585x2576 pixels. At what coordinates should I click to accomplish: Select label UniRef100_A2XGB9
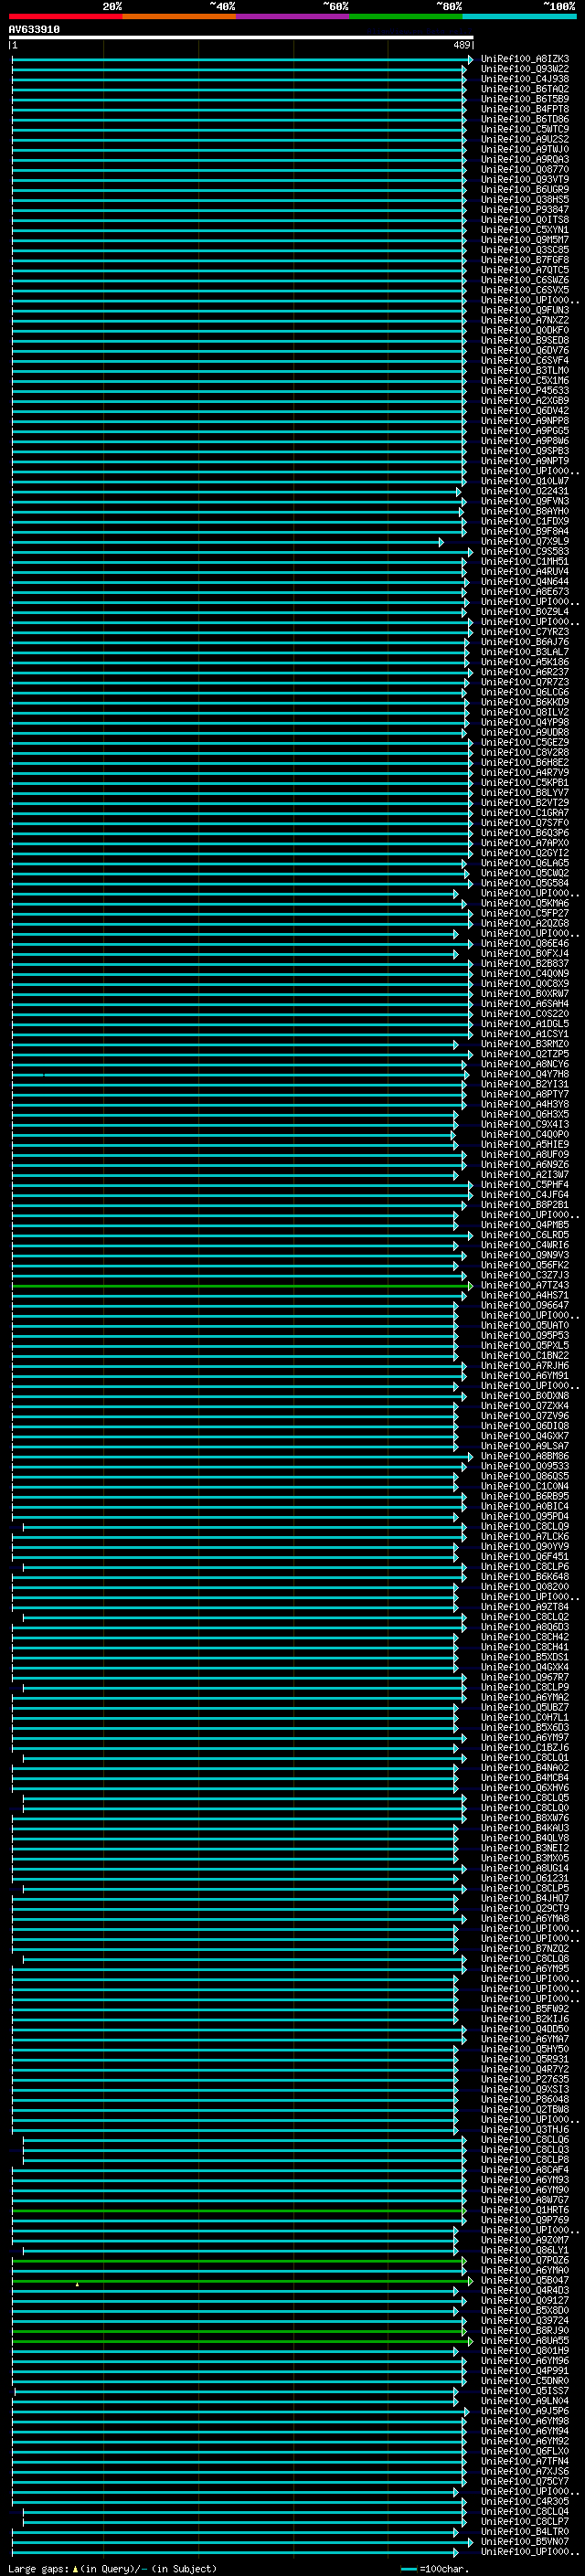(x=525, y=400)
